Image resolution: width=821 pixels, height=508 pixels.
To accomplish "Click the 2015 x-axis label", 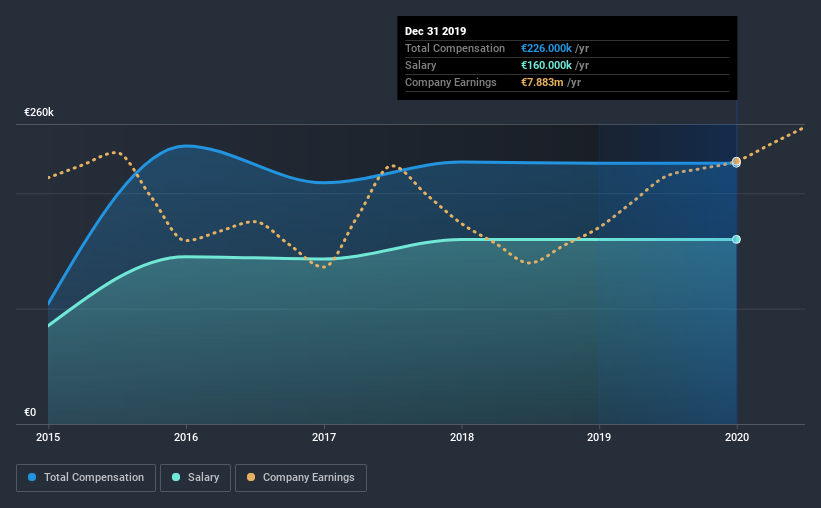I will point(48,437).
